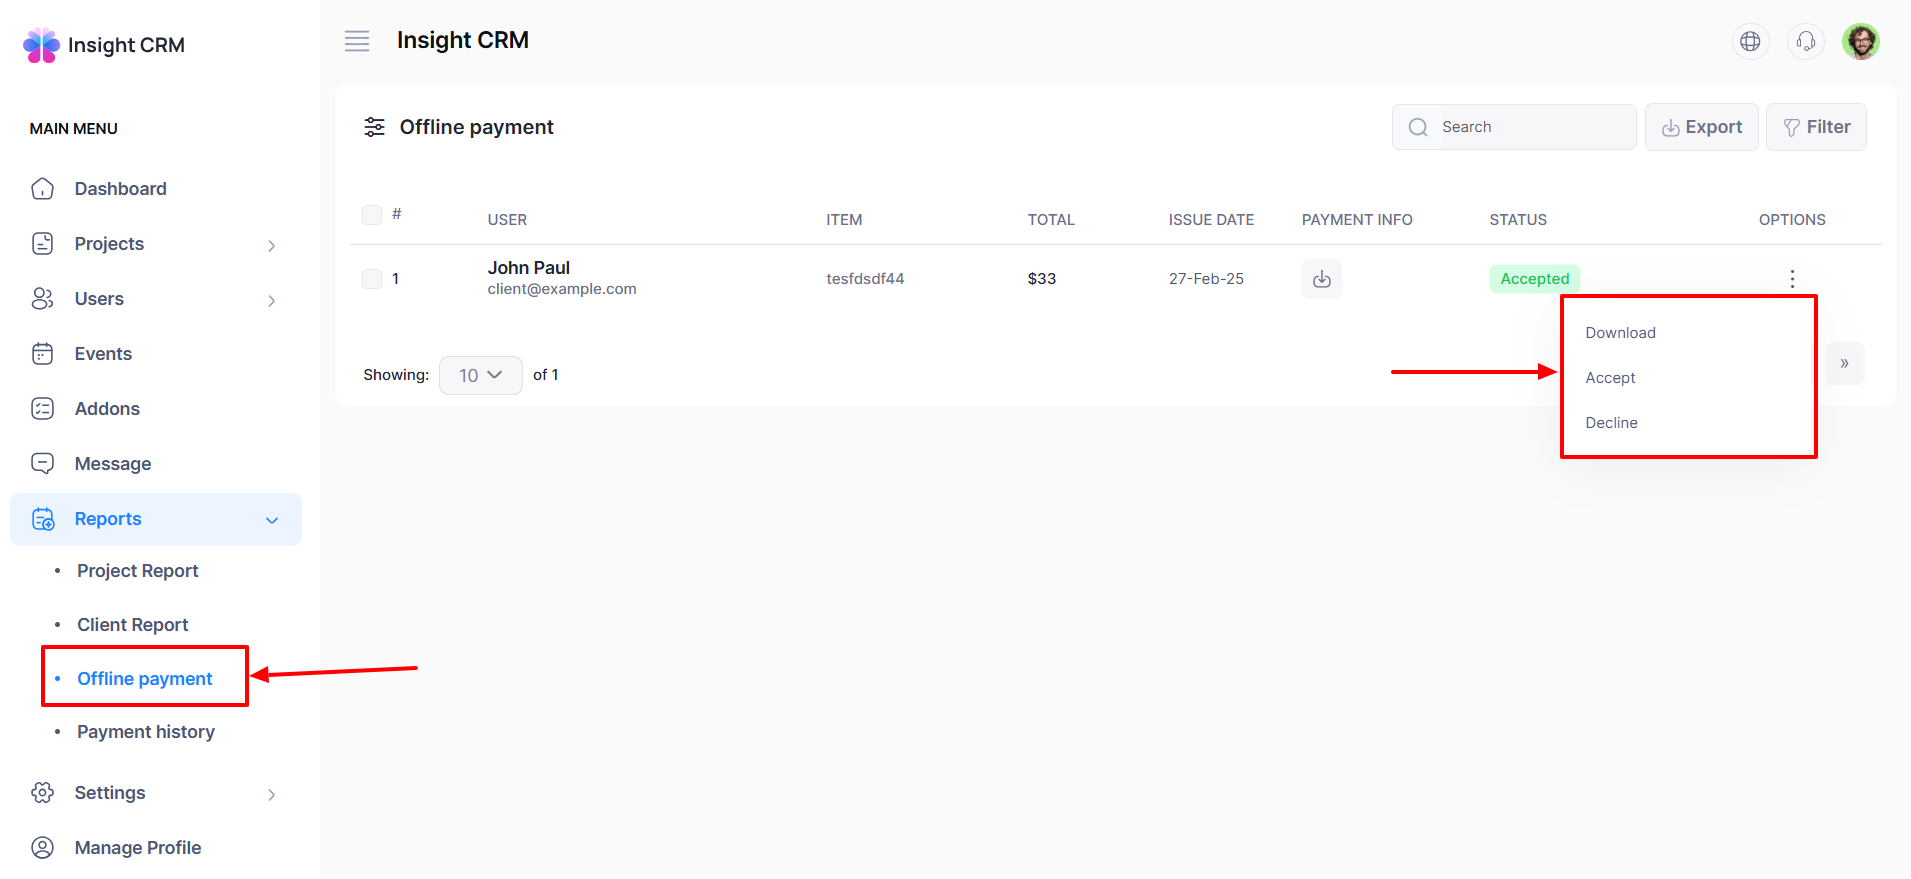The width and height of the screenshot is (1911, 879).
Task: Check the row 1 checkbox
Action: coord(372,279)
